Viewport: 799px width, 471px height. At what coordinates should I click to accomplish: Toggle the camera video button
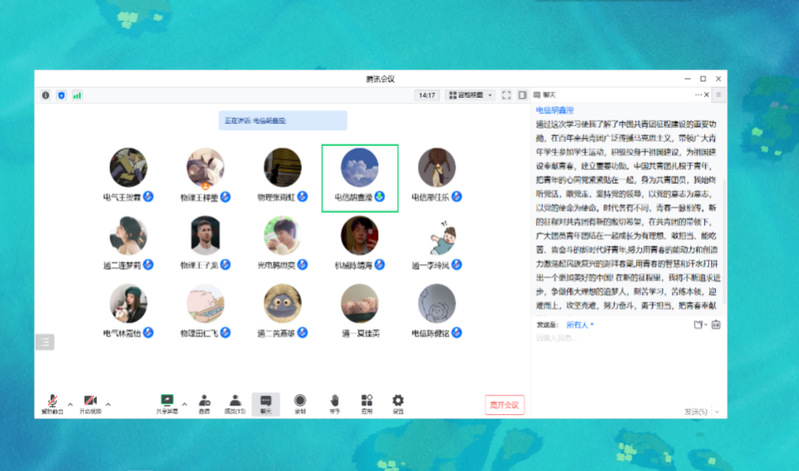click(x=91, y=400)
